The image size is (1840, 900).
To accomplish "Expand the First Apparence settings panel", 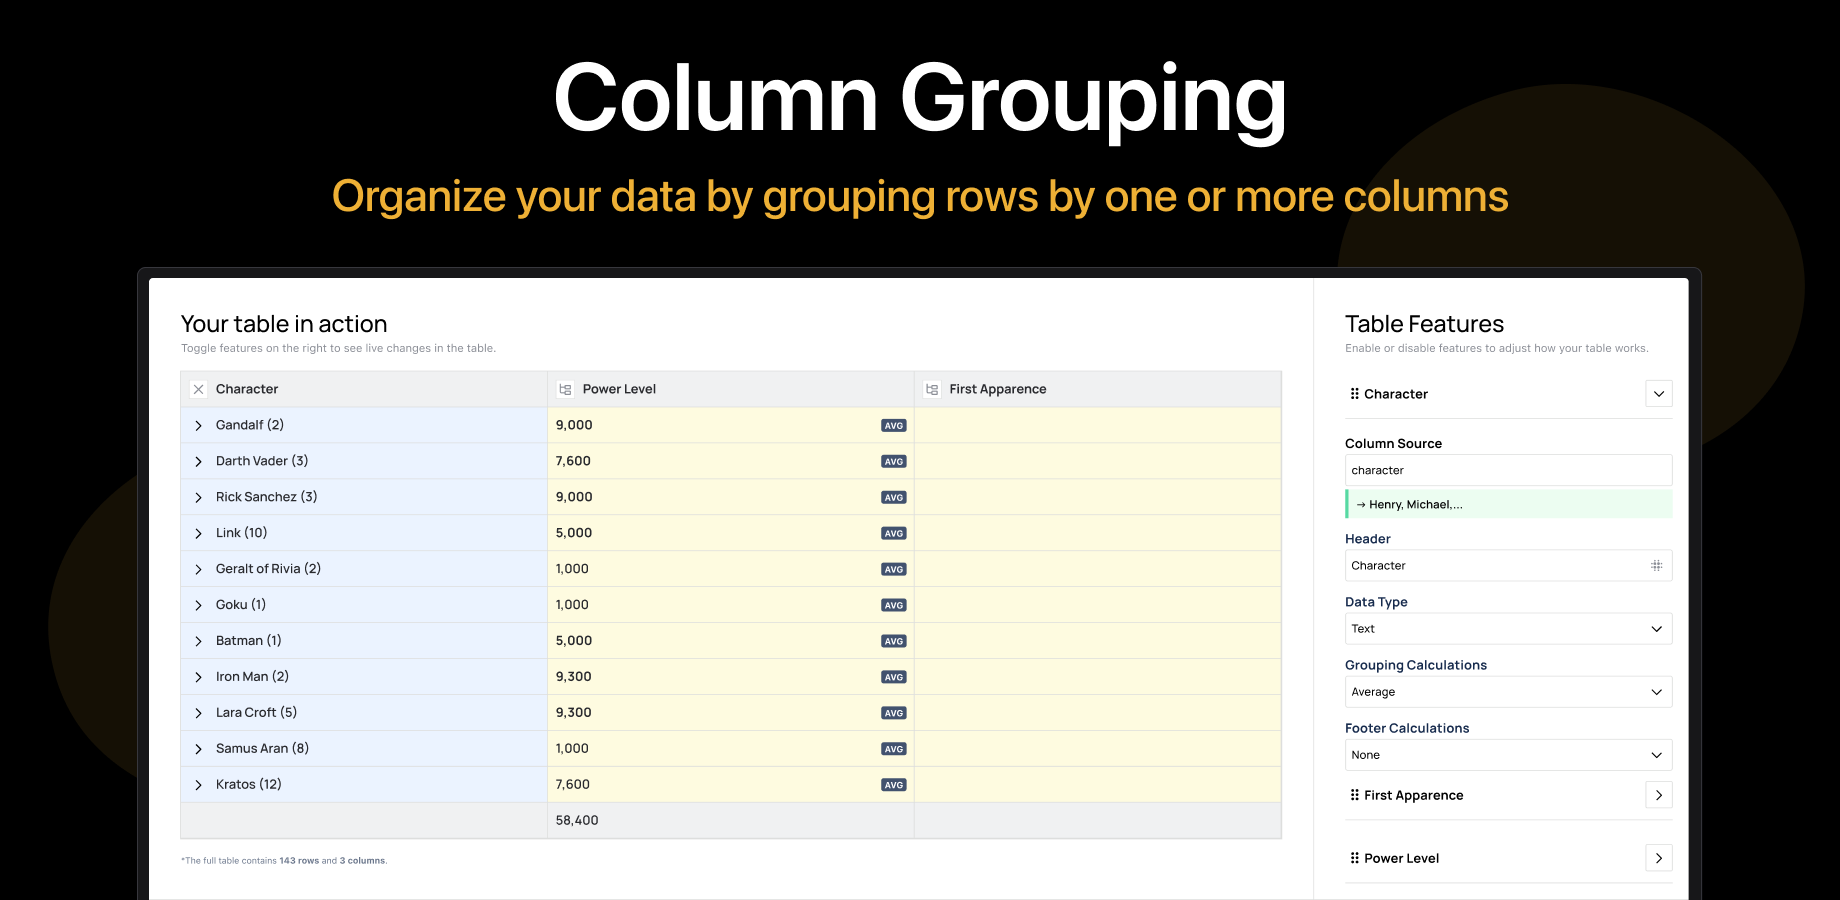I will (1659, 795).
